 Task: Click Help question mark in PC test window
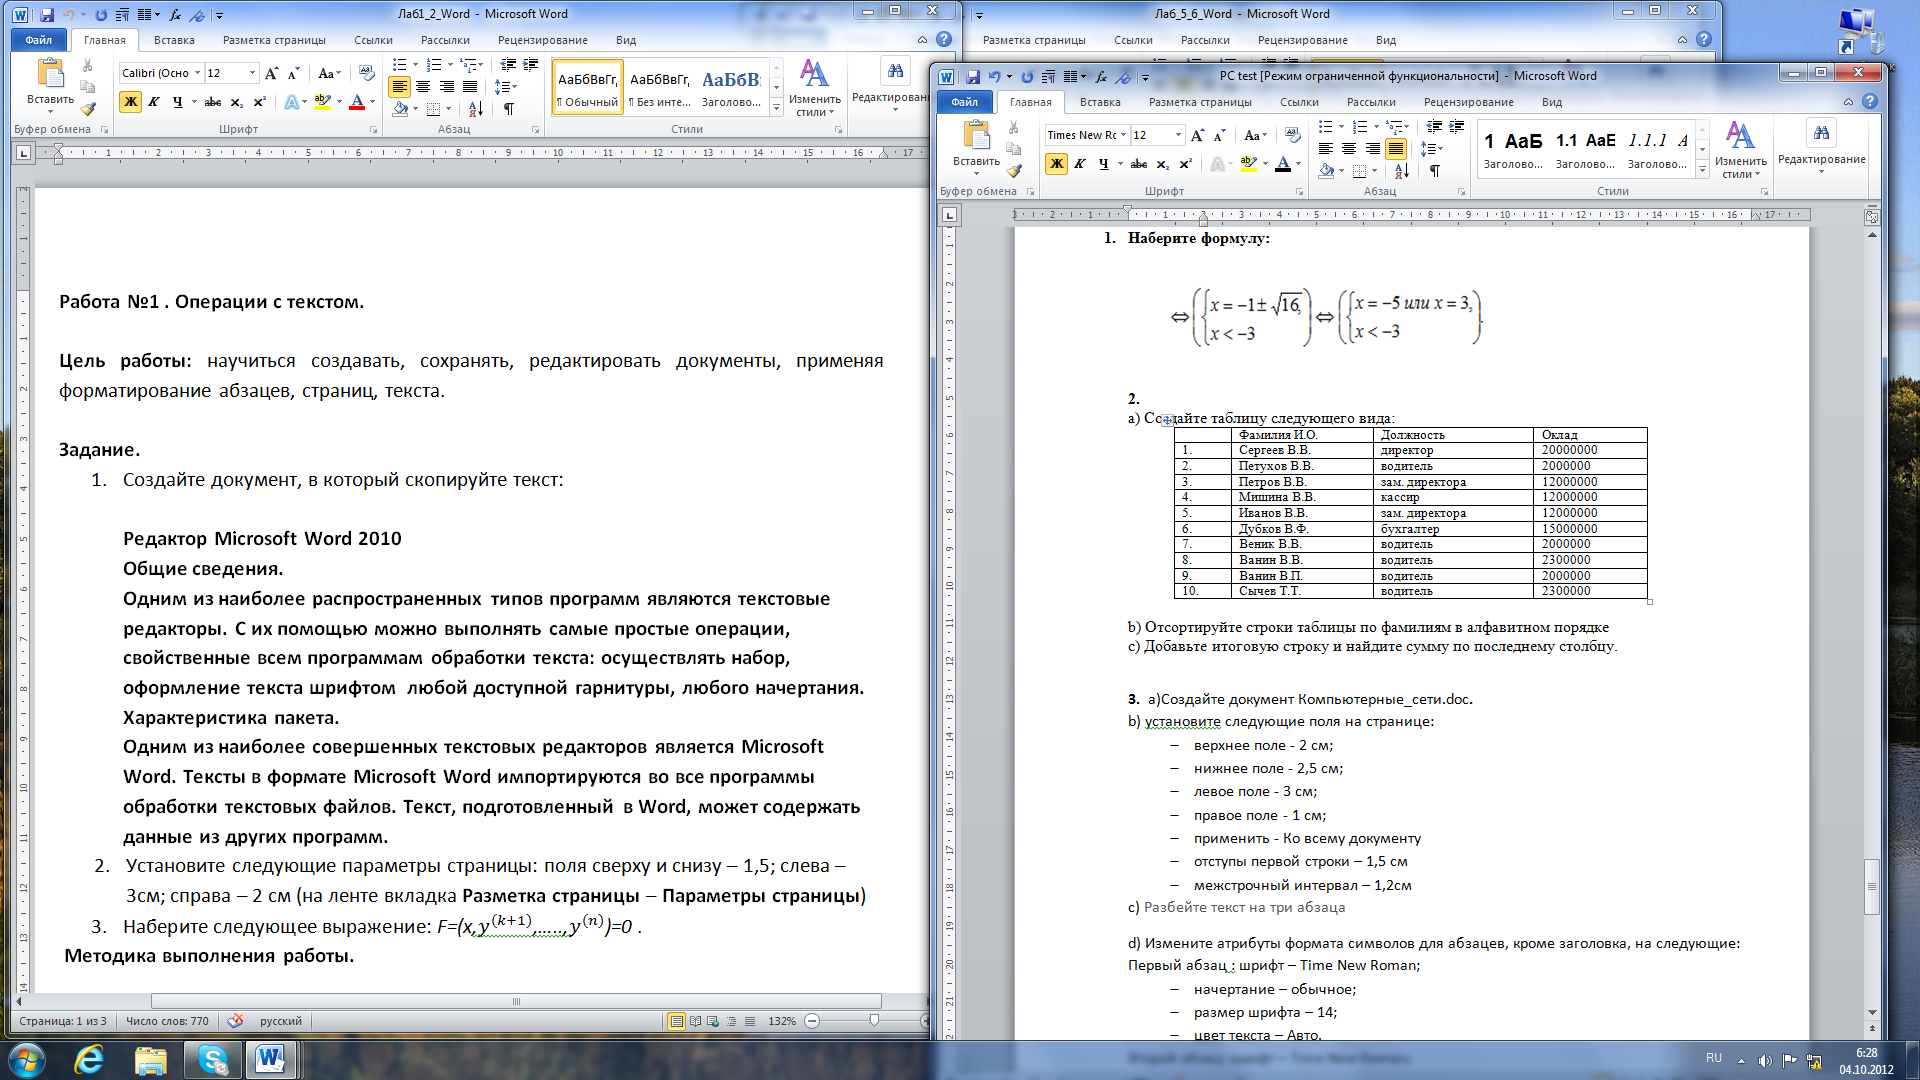click(x=1870, y=101)
